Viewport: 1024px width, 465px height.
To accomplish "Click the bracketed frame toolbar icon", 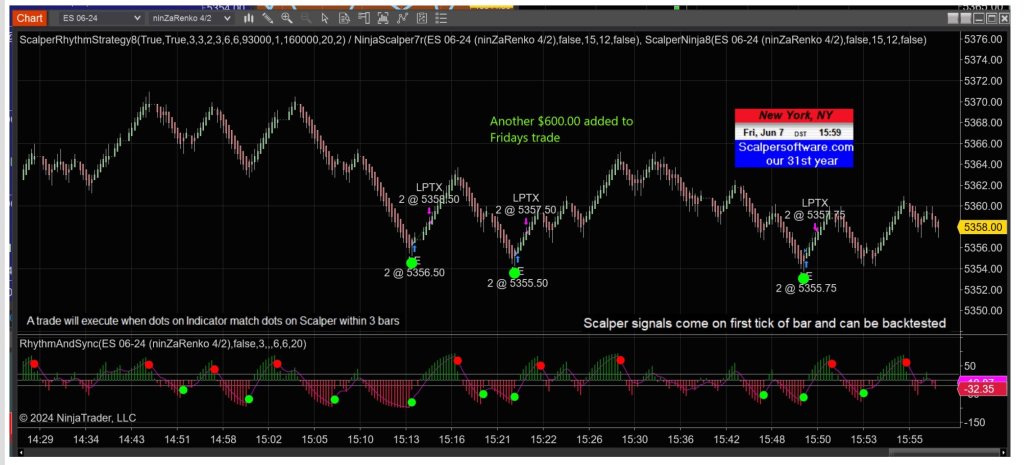I will point(383,18).
